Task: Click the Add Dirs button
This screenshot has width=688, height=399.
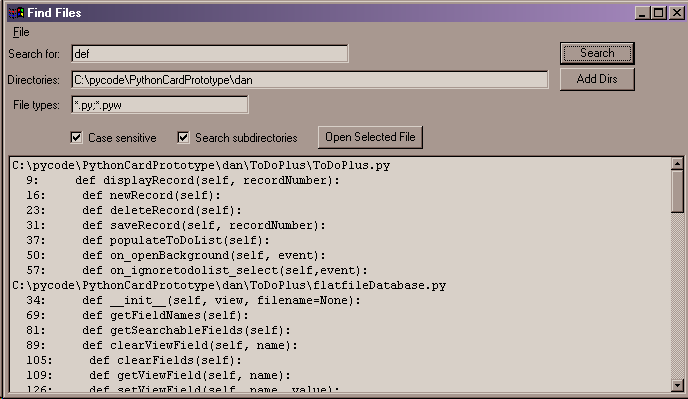Action: click(x=597, y=79)
